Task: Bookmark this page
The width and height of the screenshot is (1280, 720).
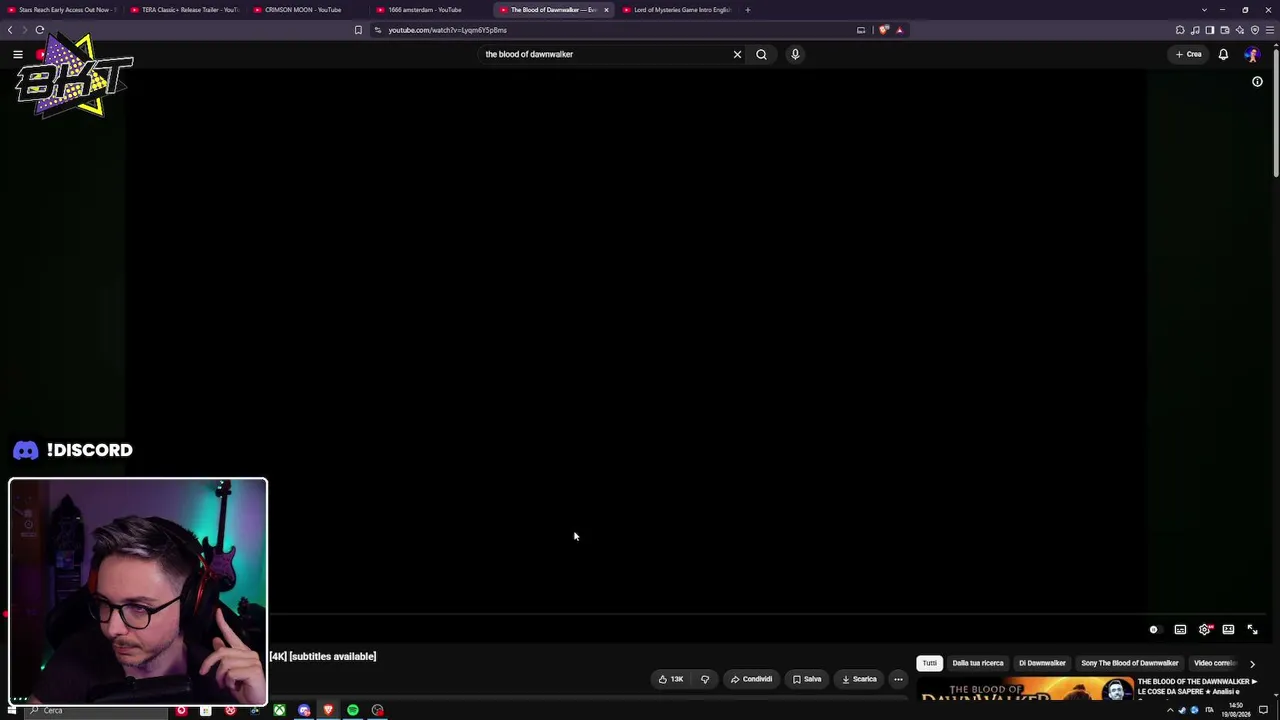Action: point(358,30)
